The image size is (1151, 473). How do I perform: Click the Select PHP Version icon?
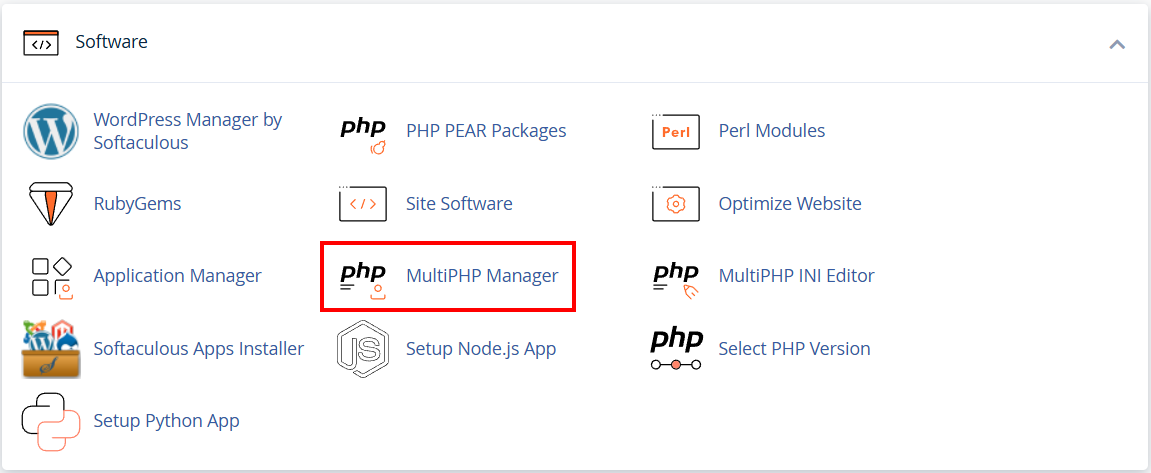point(677,349)
